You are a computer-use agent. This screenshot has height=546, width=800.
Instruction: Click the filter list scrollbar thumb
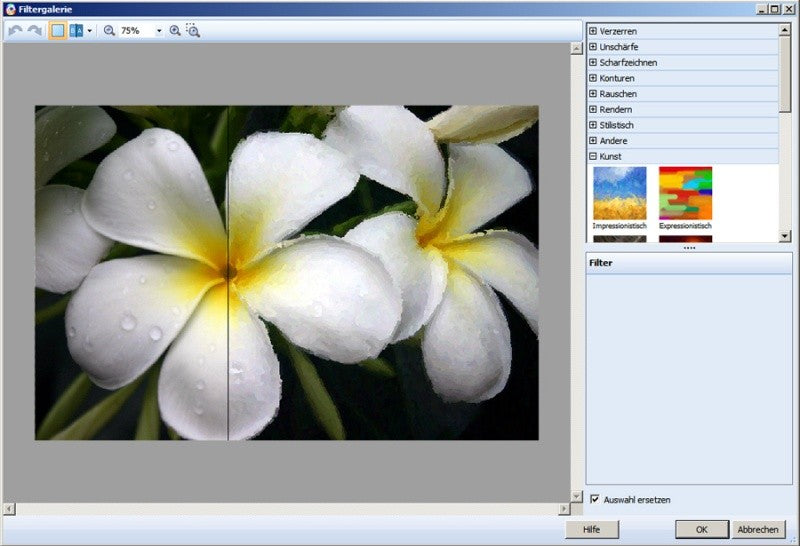coord(785,75)
